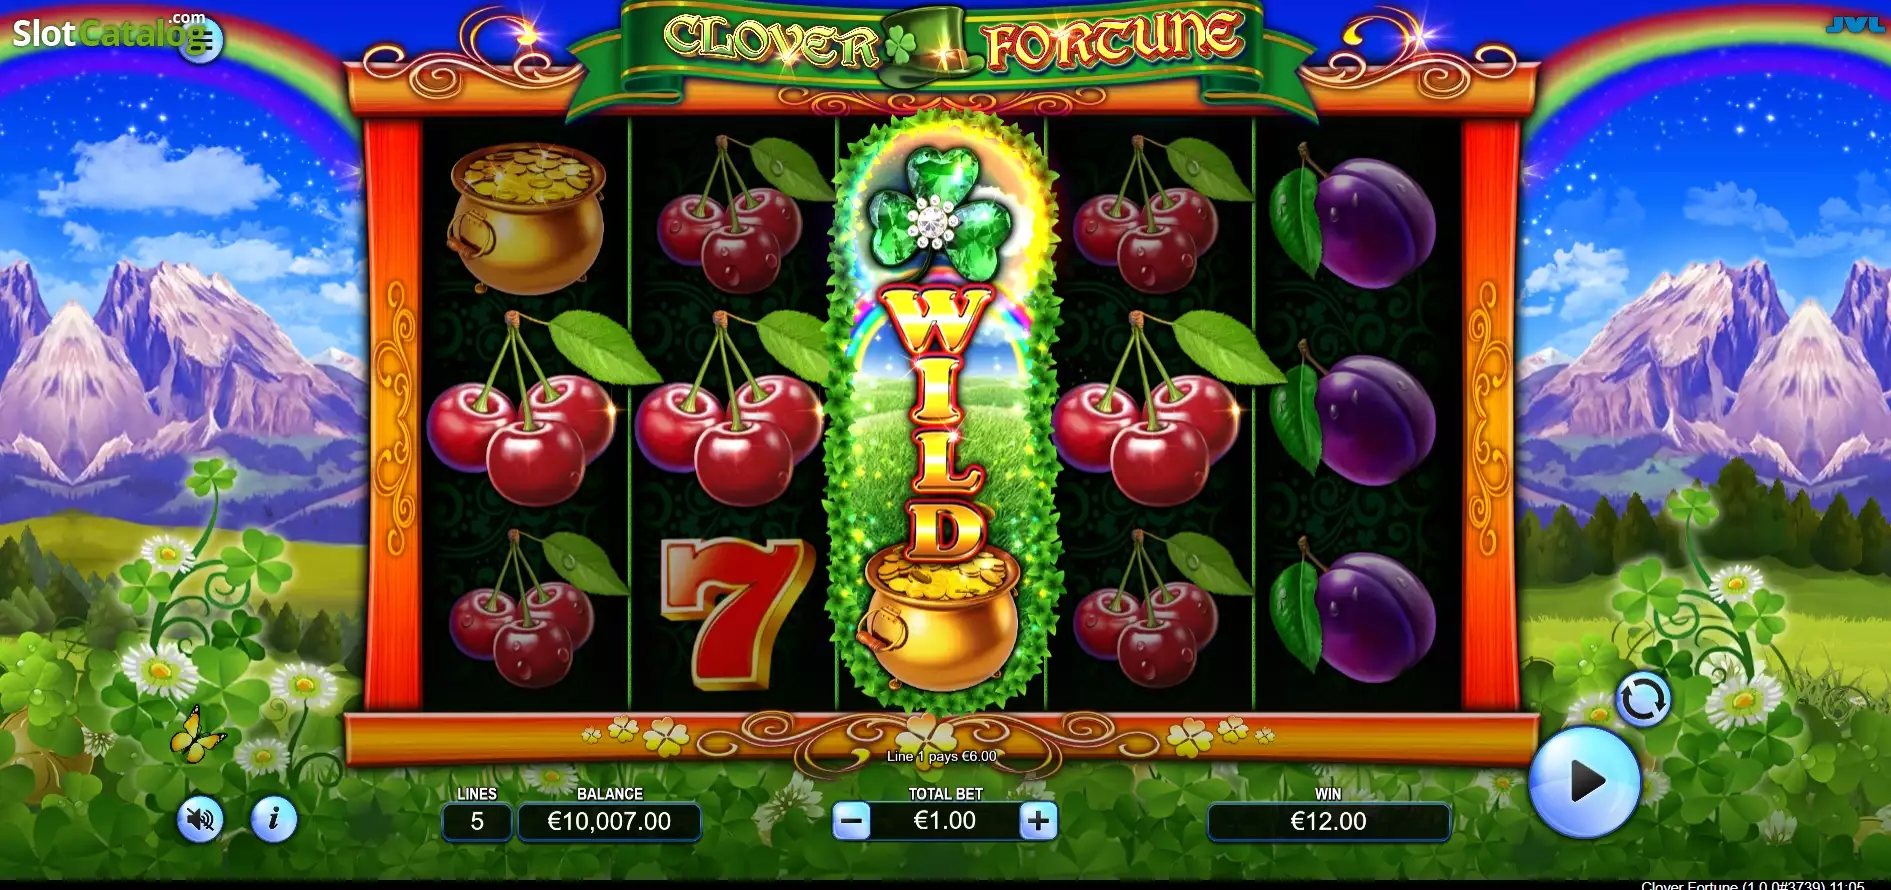Image resolution: width=1891 pixels, height=890 pixels.
Task: Mute the game sound
Action: click(200, 820)
